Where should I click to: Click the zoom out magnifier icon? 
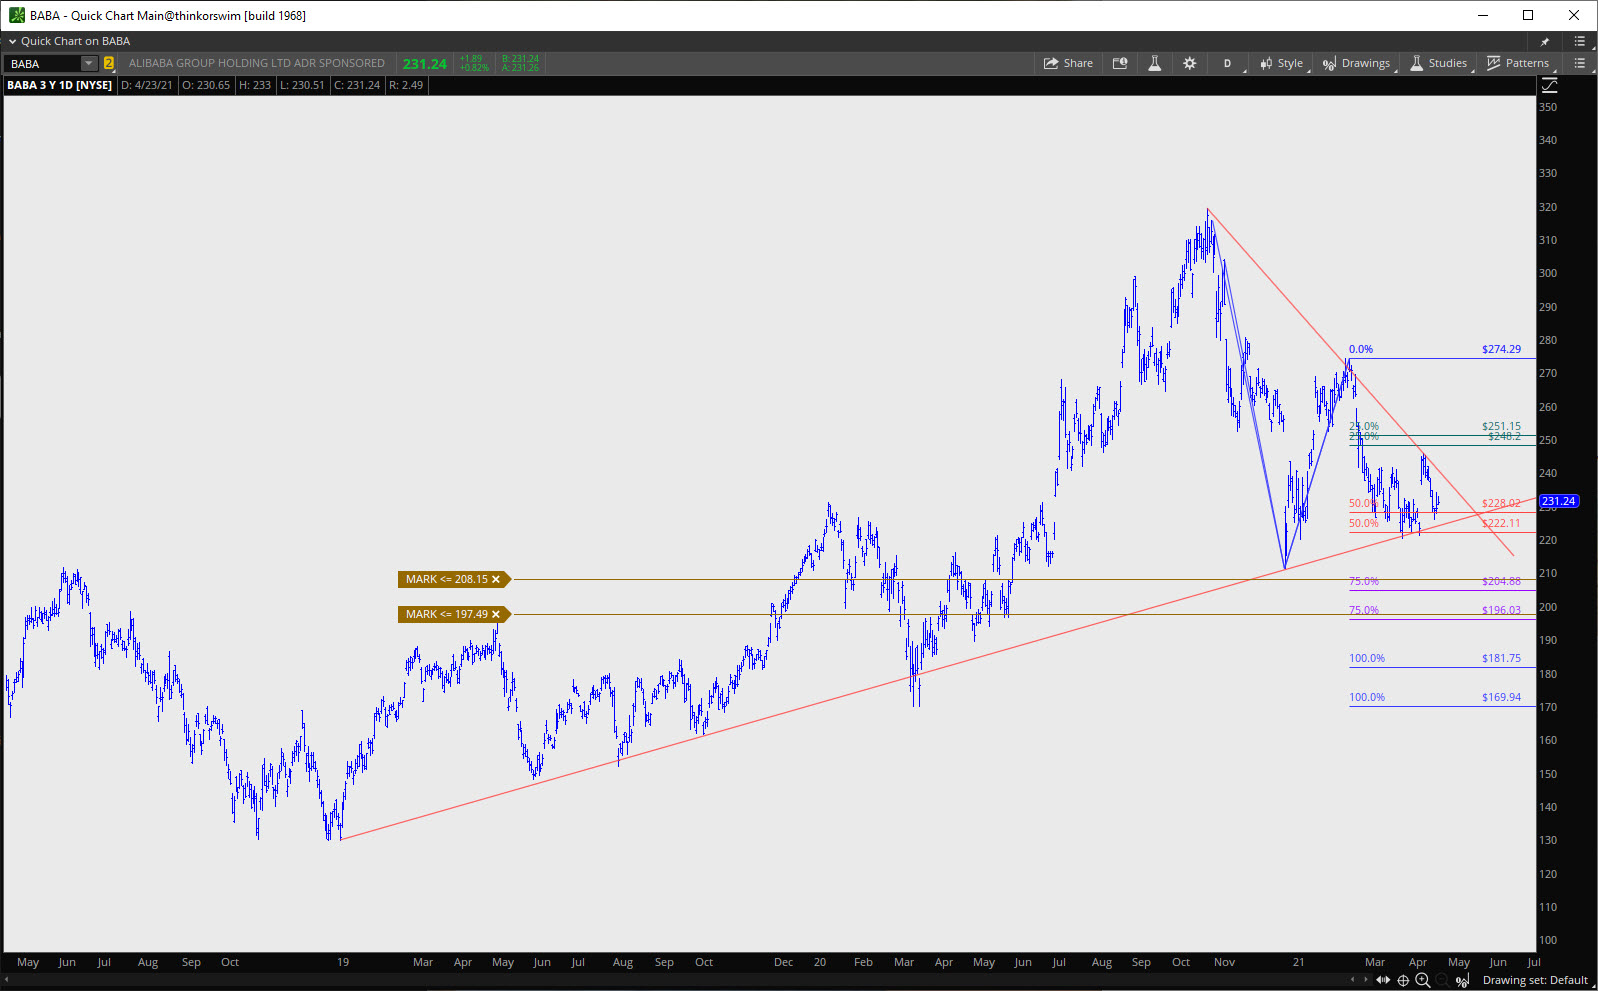(1442, 980)
